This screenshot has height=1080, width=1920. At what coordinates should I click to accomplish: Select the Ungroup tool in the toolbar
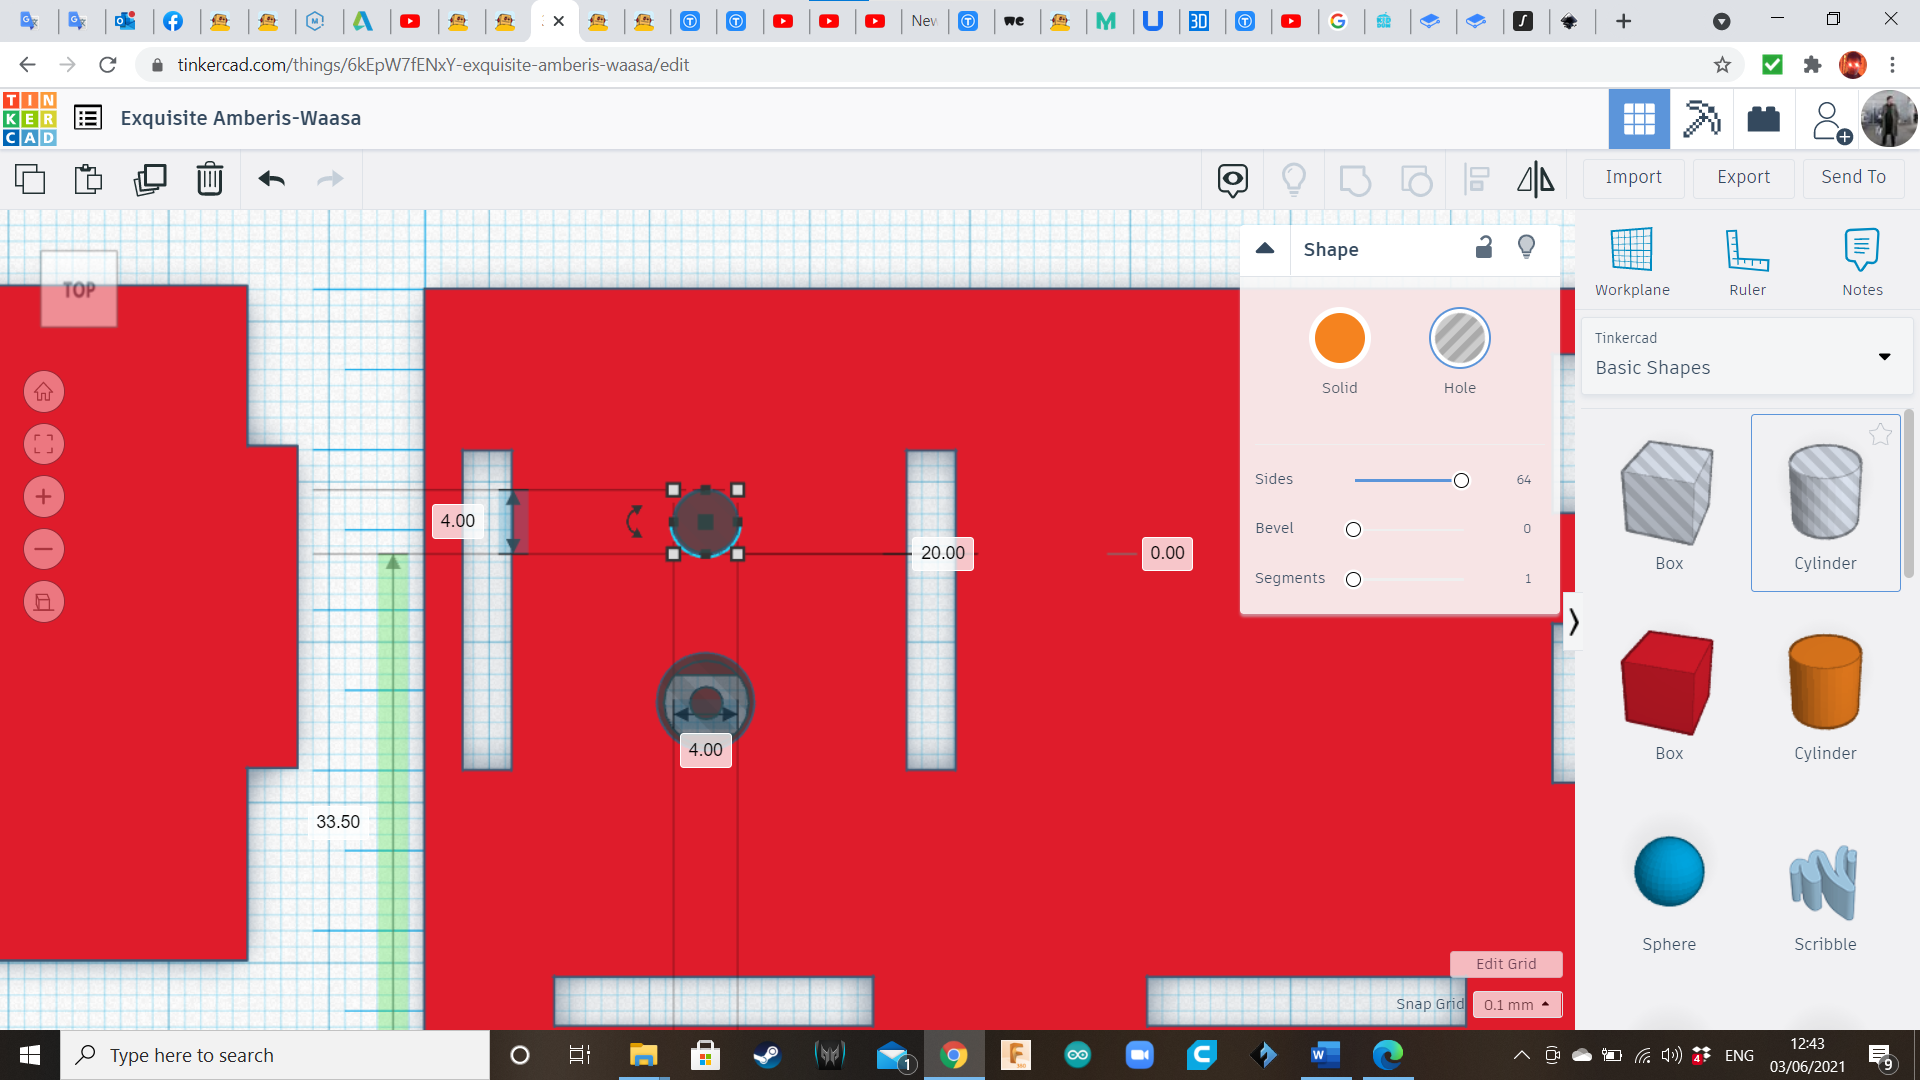[x=1417, y=180]
